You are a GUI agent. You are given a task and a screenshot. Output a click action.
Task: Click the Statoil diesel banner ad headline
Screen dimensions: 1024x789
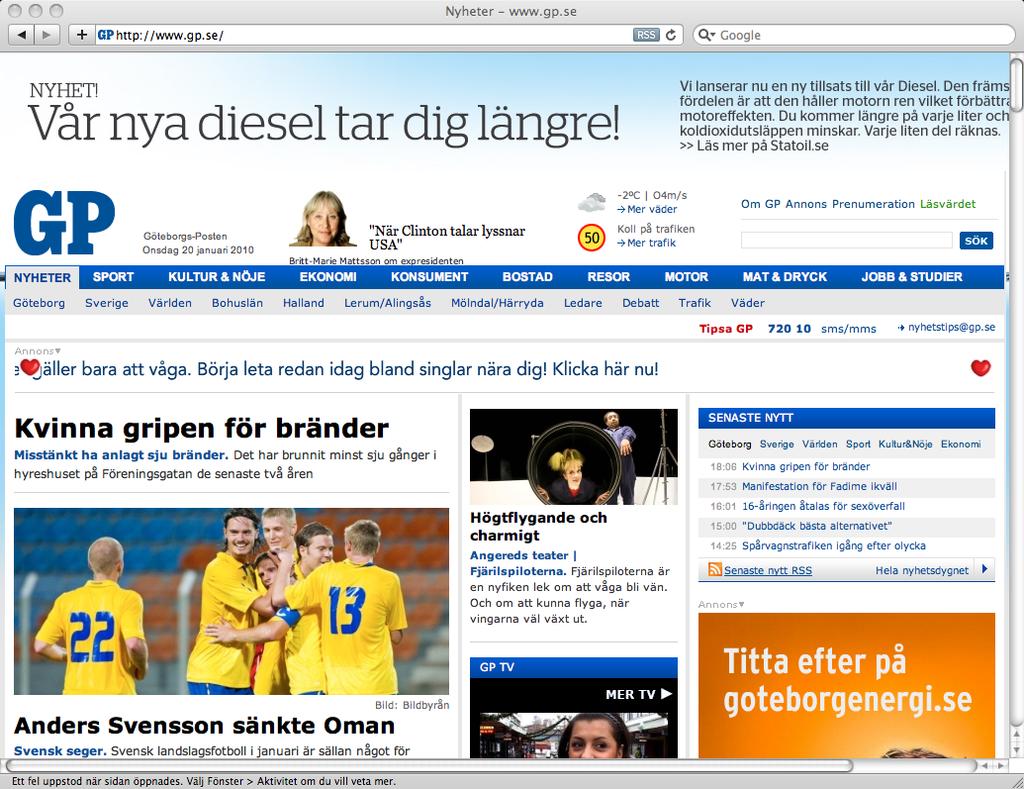point(324,122)
